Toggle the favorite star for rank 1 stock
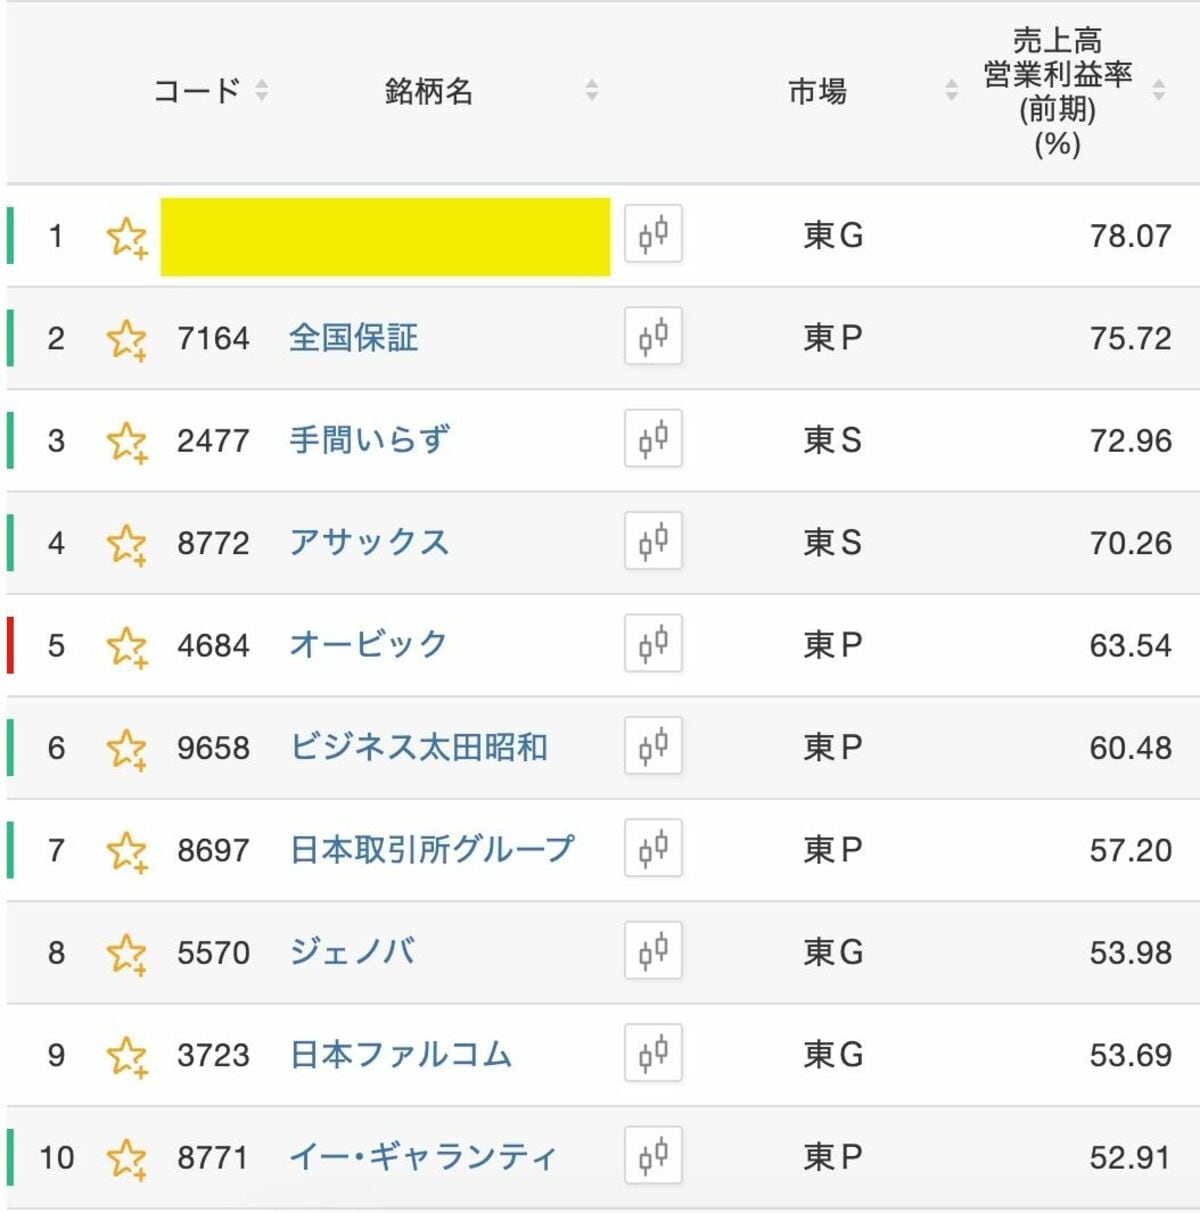The width and height of the screenshot is (1200, 1213). coord(127,234)
